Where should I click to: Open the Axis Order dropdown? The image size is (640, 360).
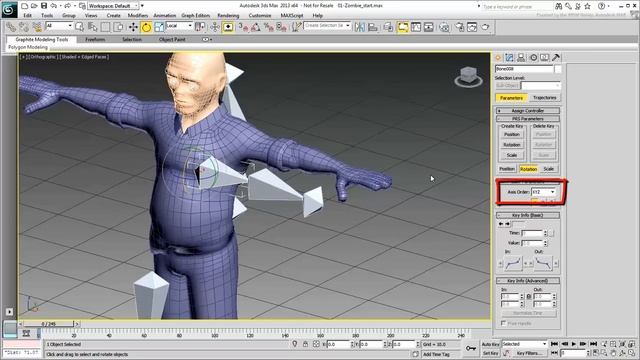tap(544, 192)
